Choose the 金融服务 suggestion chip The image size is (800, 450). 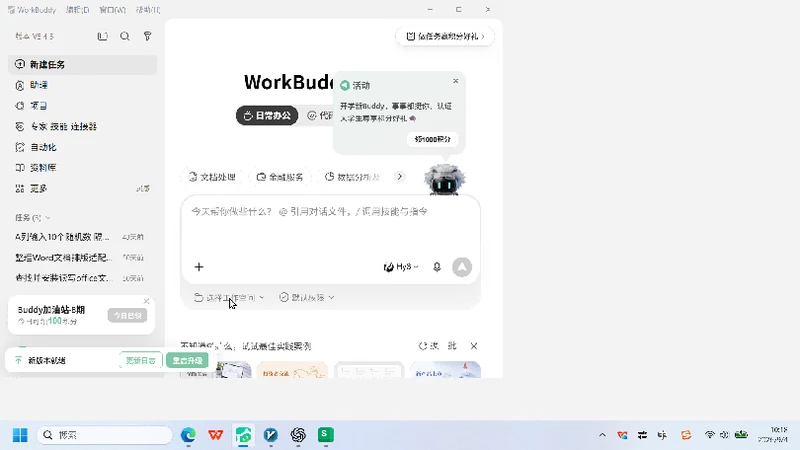pos(280,177)
